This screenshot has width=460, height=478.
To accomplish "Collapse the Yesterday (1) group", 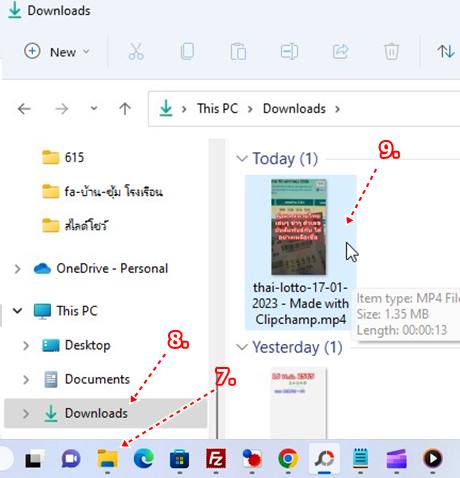I will (x=242, y=347).
